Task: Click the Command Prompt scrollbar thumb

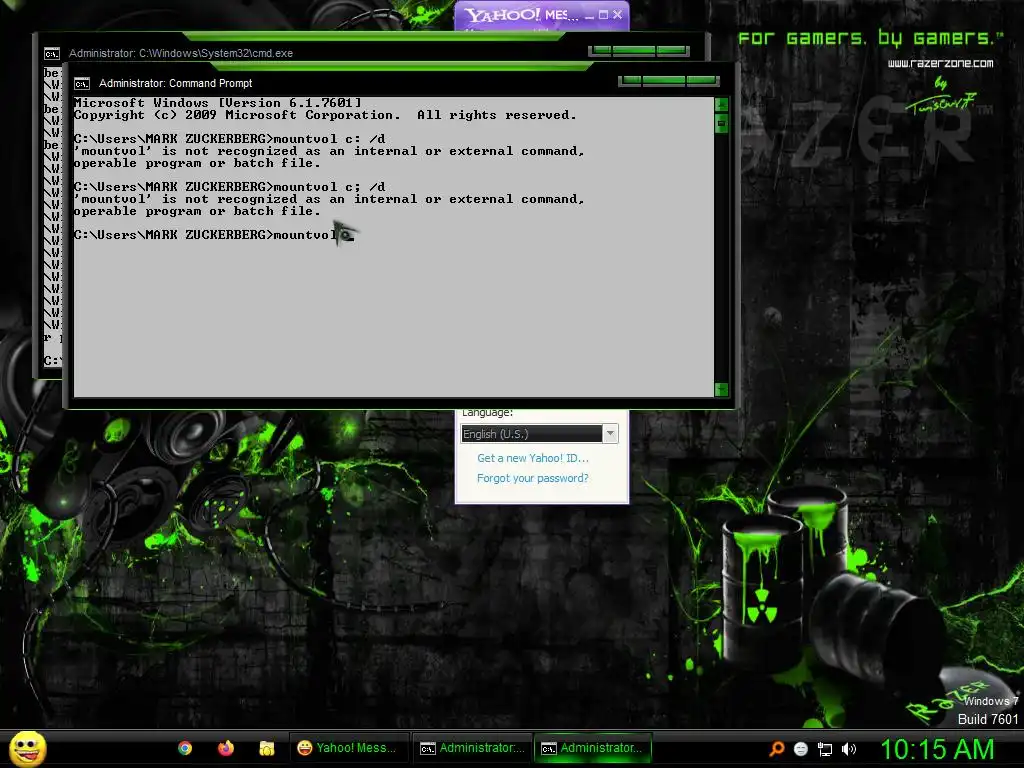Action: [x=722, y=123]
